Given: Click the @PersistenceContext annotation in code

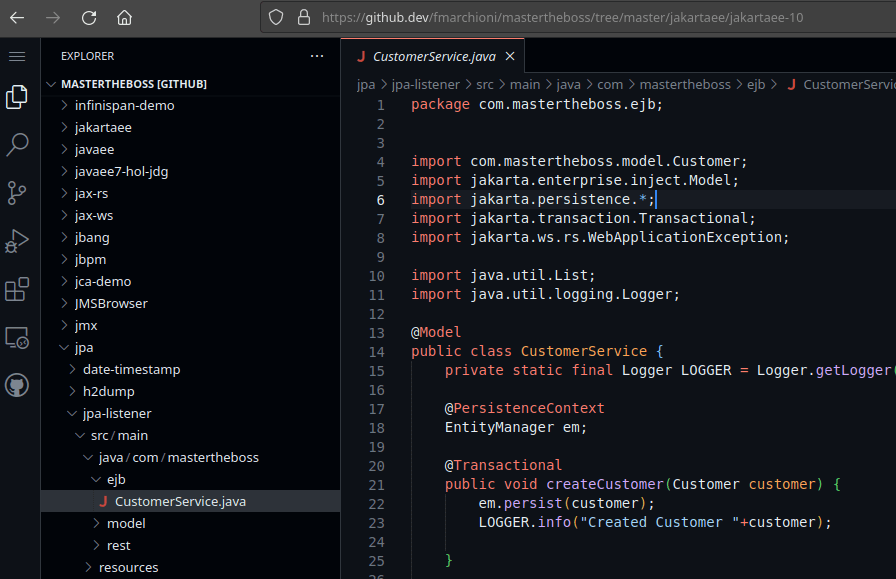Looking at the screenshot, I should point(524,408).
